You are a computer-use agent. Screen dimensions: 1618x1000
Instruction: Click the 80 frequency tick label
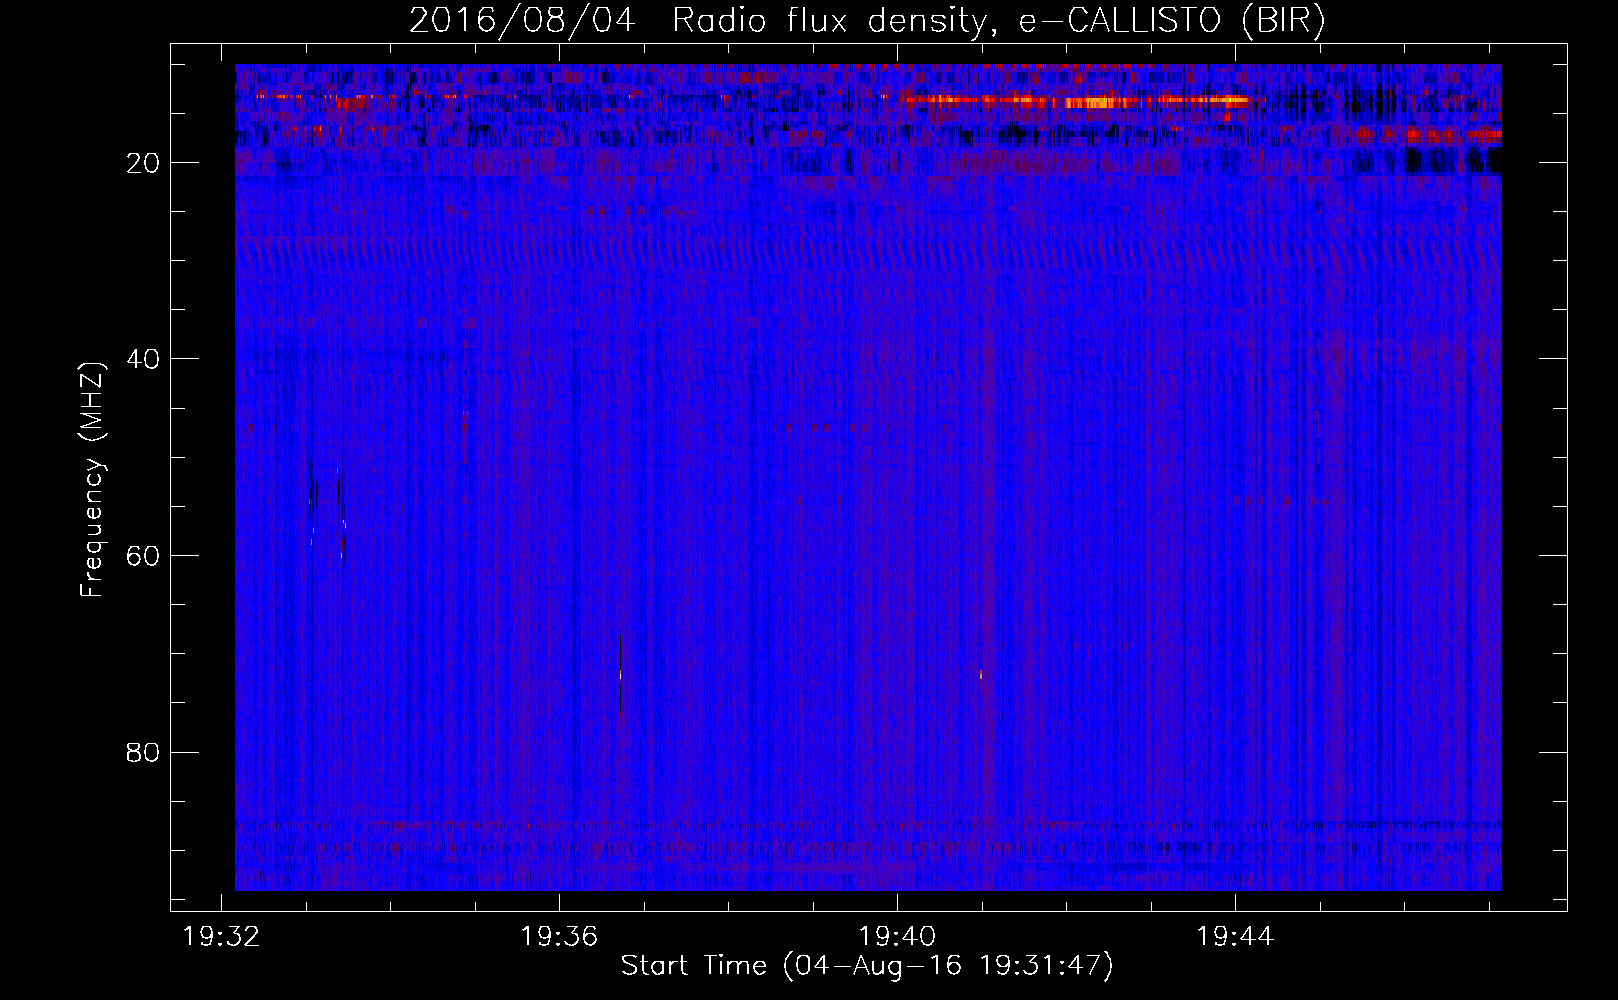[144, 752]
